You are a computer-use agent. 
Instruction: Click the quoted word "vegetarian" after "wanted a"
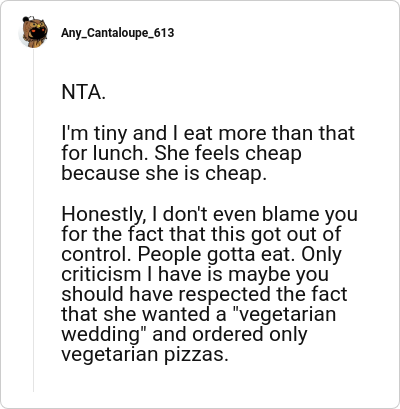pos(286,315)
